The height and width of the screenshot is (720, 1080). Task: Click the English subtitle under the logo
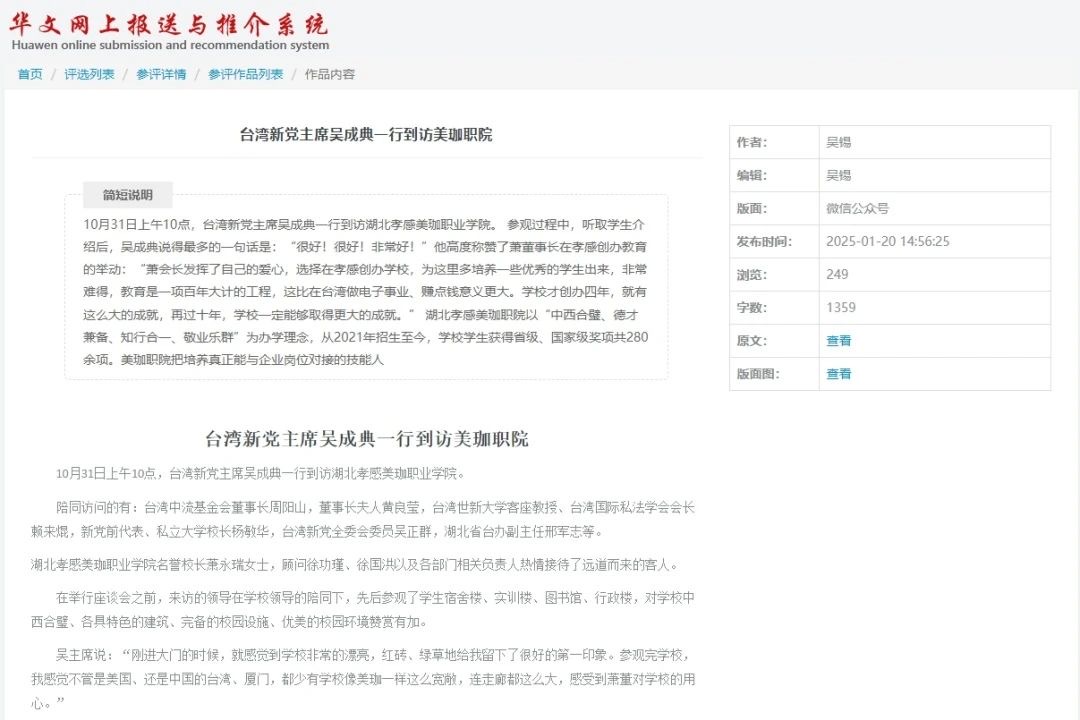[x=168, y=44]
